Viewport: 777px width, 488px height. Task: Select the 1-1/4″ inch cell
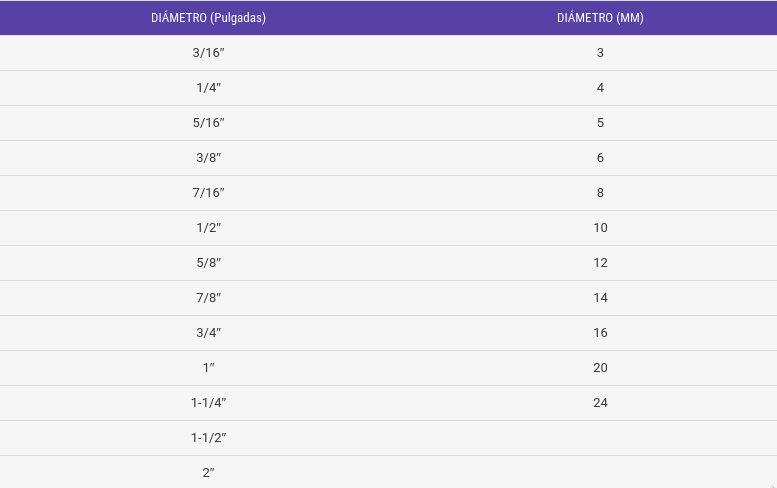tap(208, 403)
